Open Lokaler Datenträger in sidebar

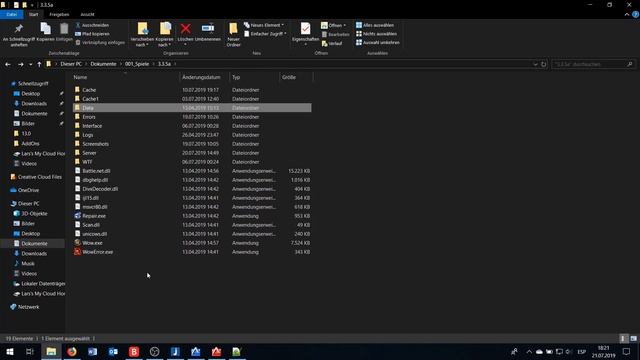tap(43, 284)
